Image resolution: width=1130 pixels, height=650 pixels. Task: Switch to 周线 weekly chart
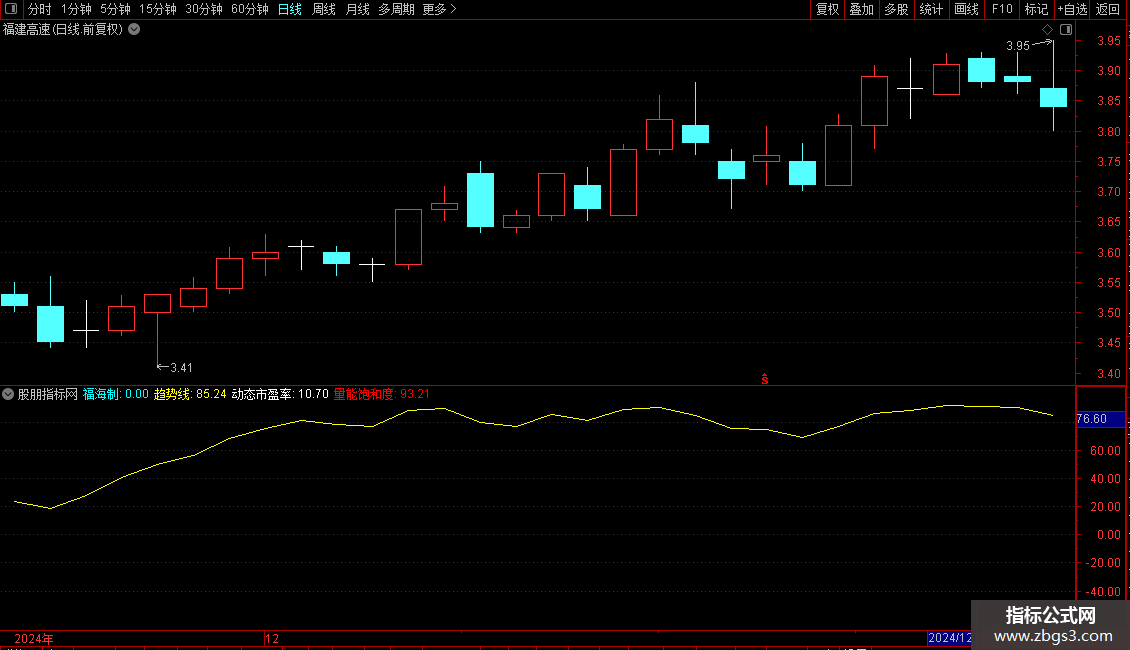pos(324,9)
